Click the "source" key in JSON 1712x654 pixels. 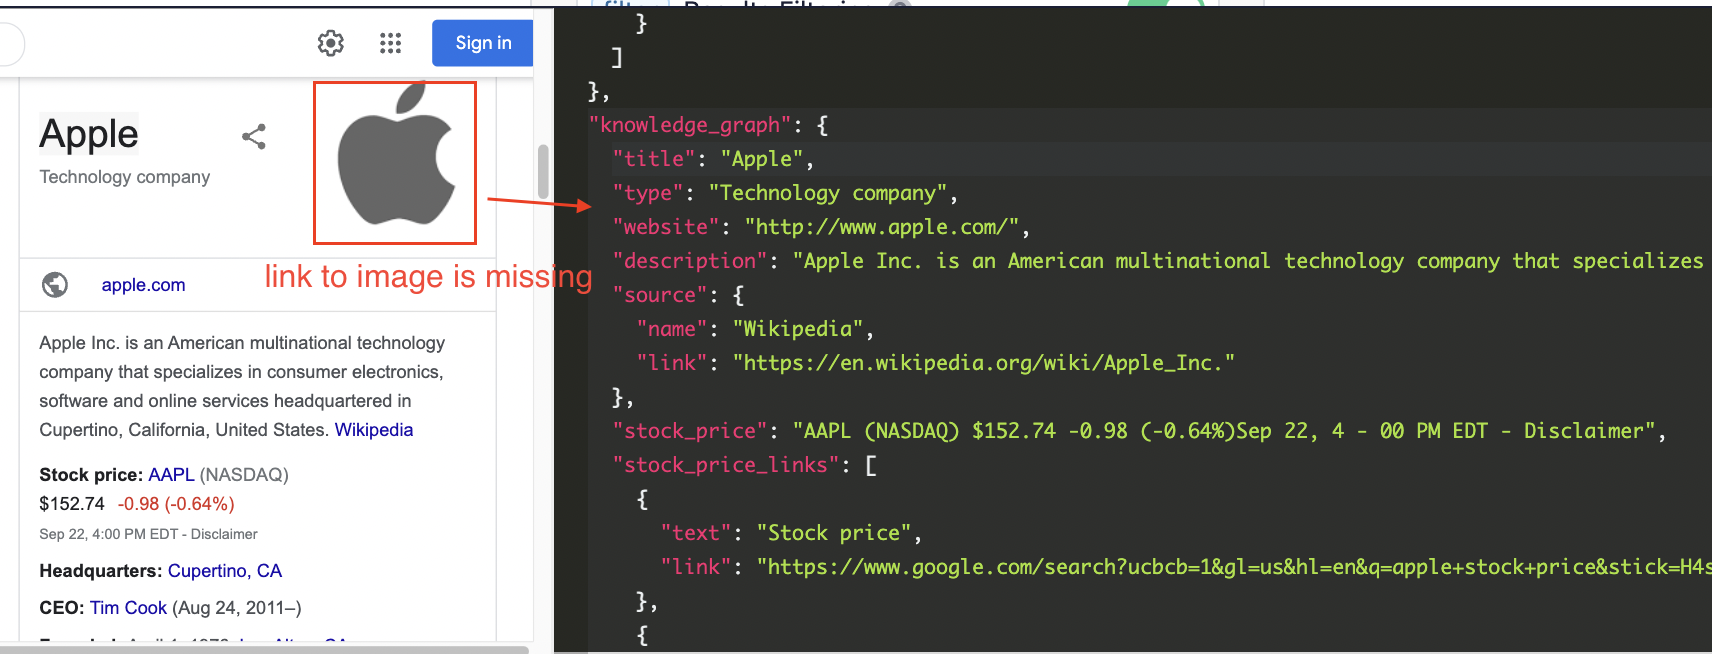tap(660, 295)
